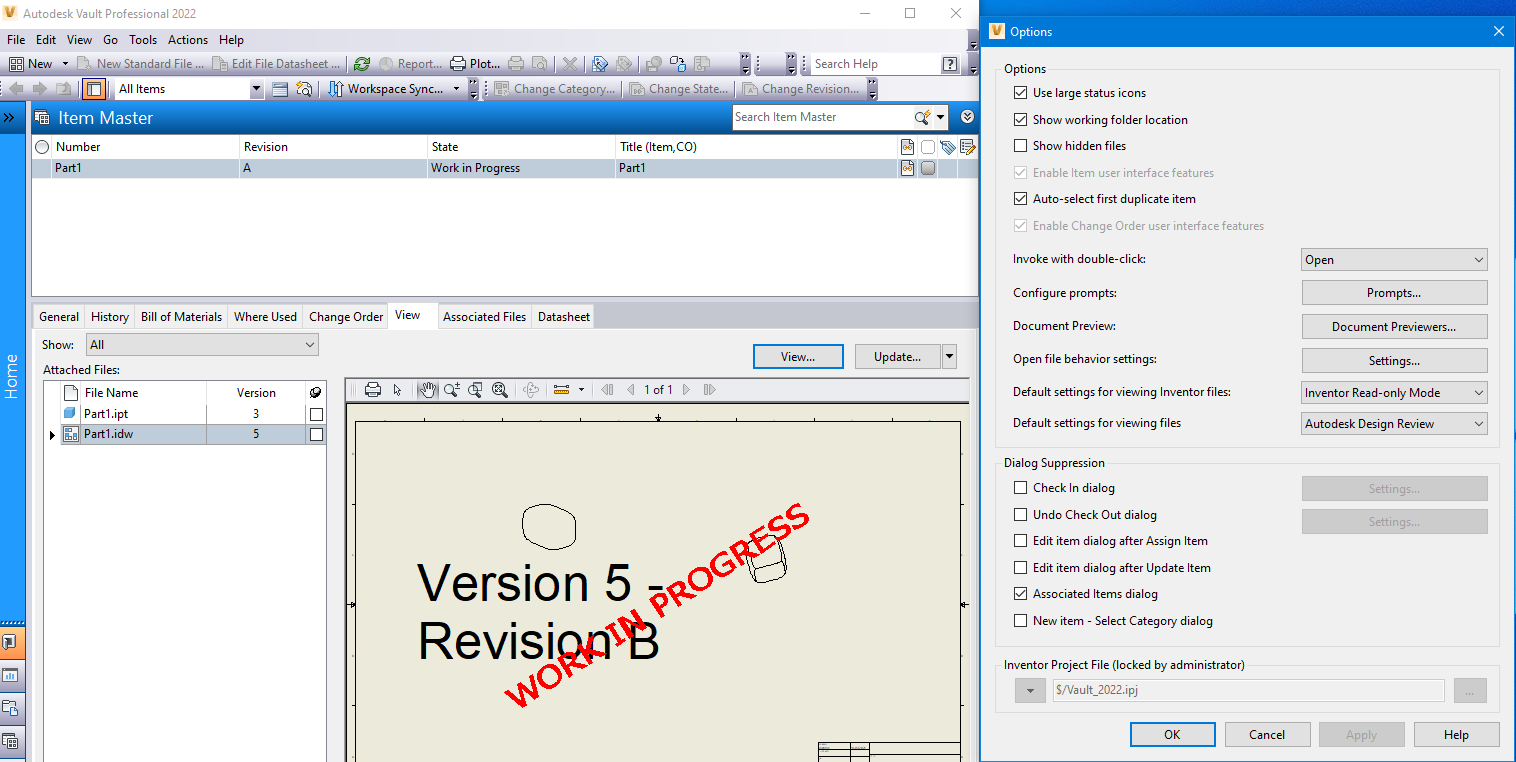This screenshot has height=762, width=1516.
Task: Open the Autodesk Design Review dropdown
Action: pyautogui.click(x=1394, y=424)
